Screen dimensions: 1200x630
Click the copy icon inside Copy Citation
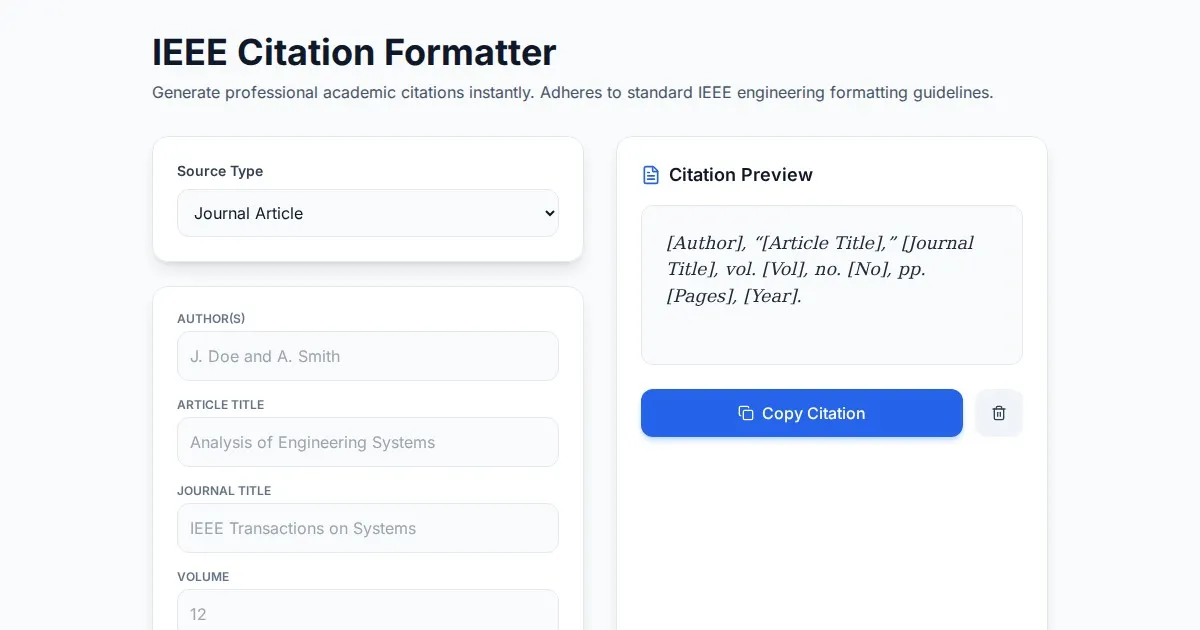point(746,413)
